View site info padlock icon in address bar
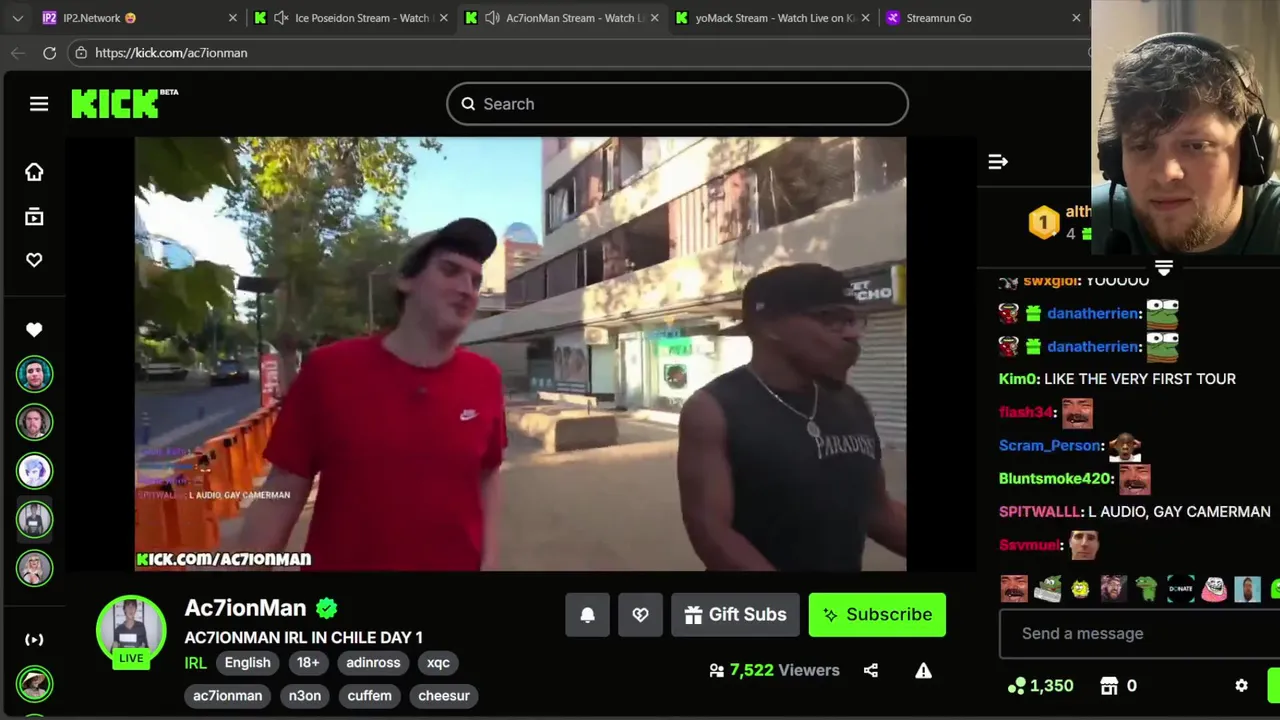This screenshot has height=720, width=1280. coord(81,53)
